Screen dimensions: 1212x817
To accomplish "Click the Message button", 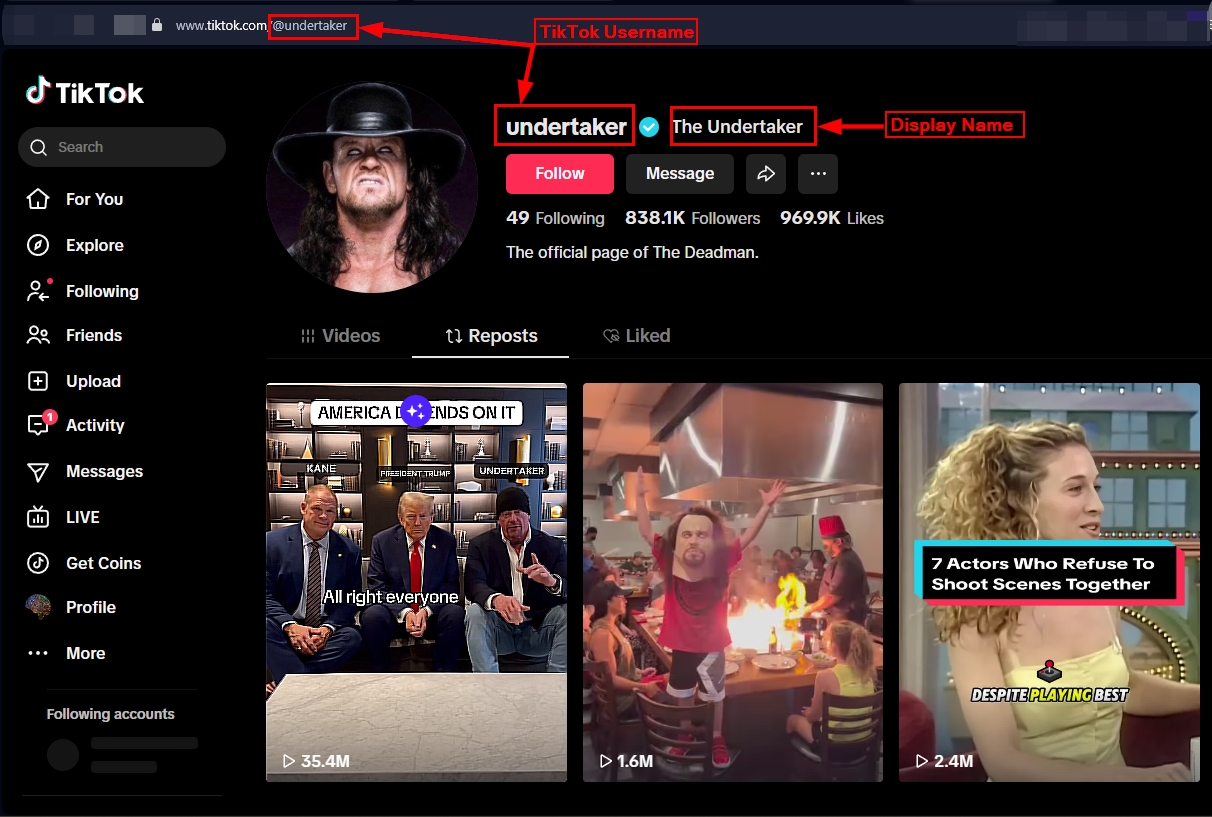I will click(x=680, y=173).
